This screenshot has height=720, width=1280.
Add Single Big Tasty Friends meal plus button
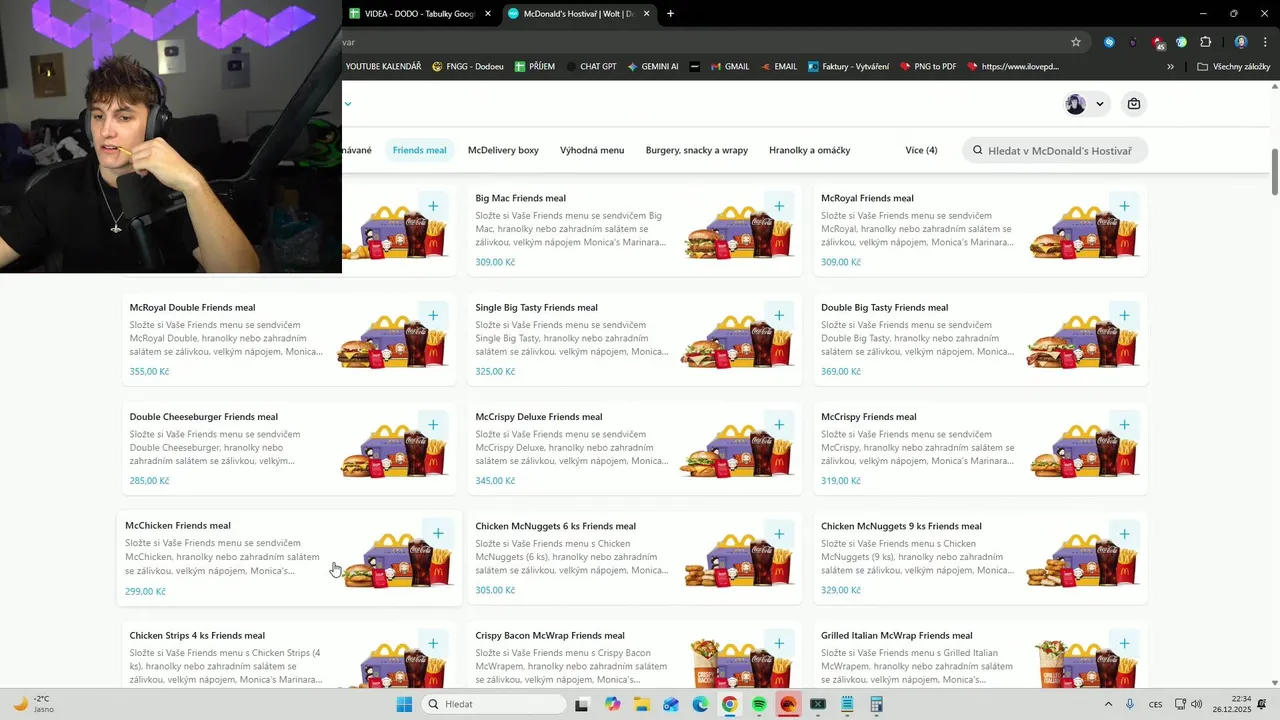(x=779, y=316)
